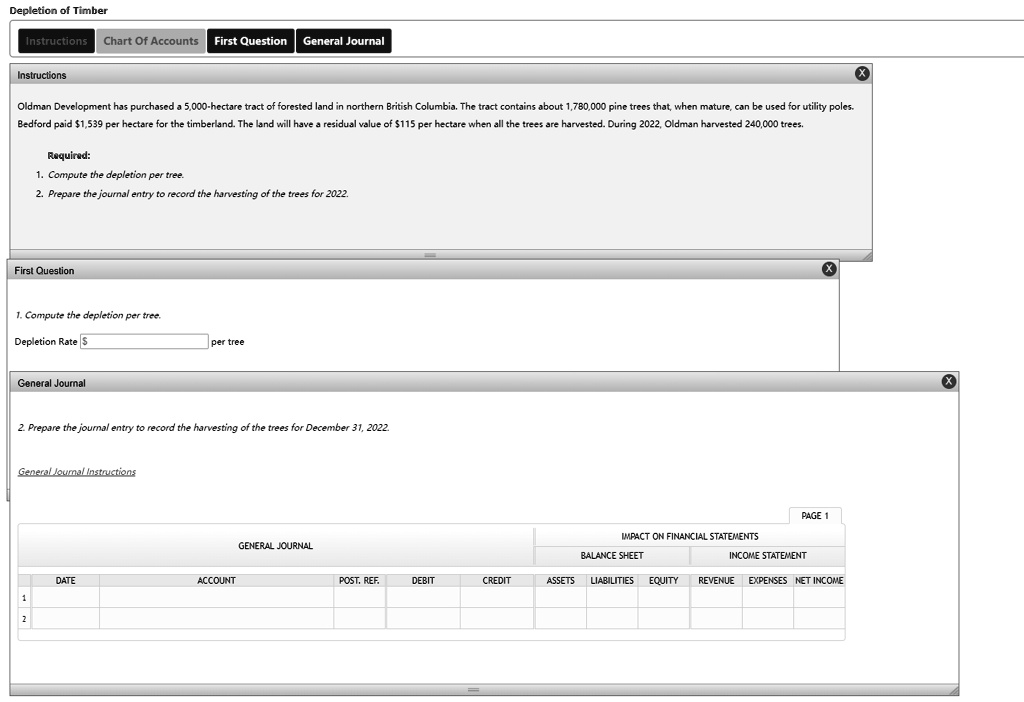Open the Instructions tab

55,41
